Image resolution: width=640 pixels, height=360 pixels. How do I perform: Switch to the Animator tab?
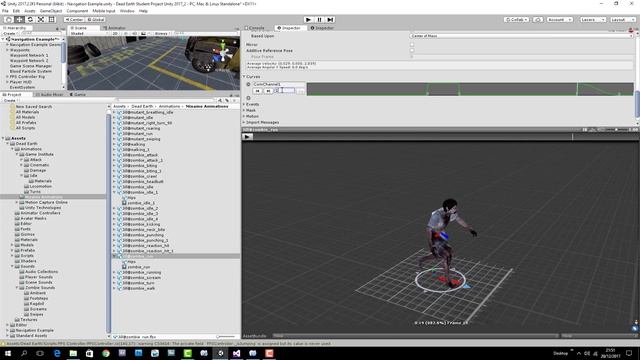point(115,28)
